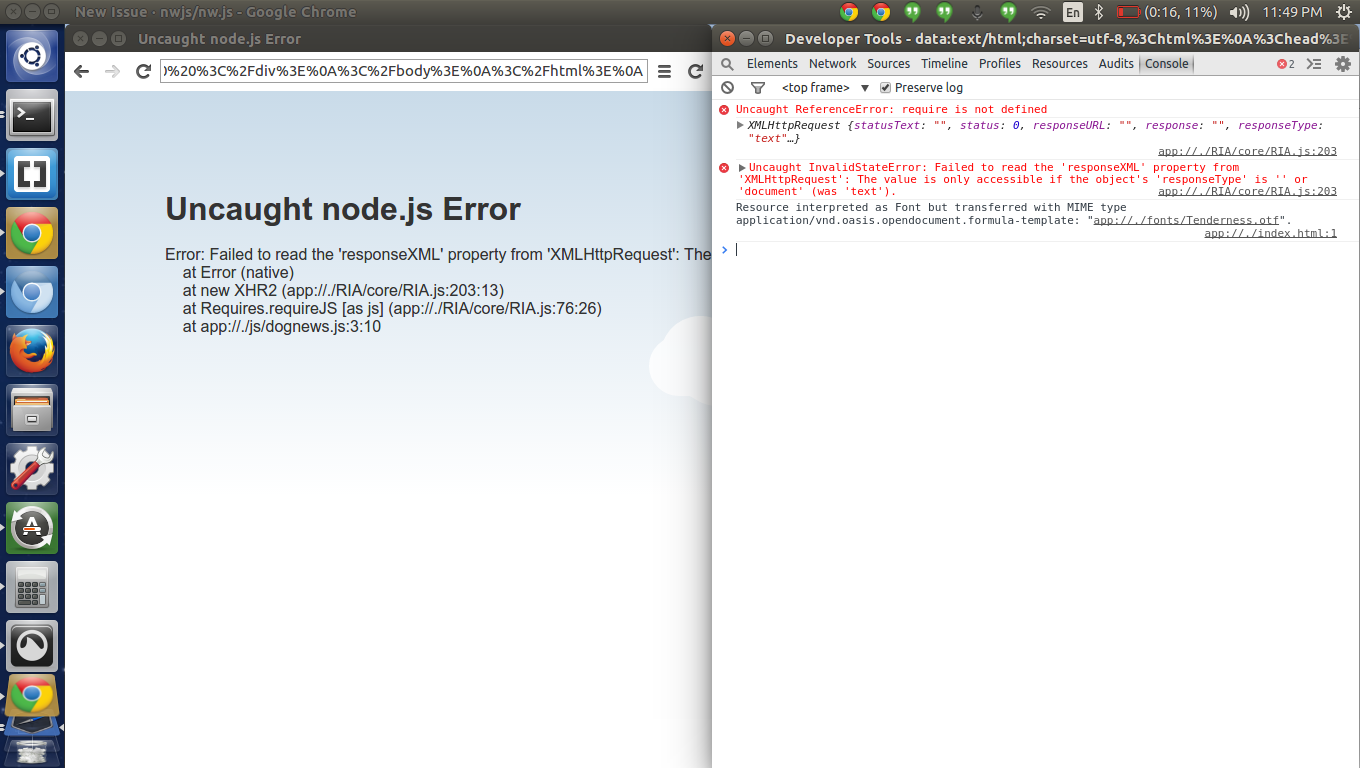
Task: Switch to the Network tab
Action: [x=833, y=64]
